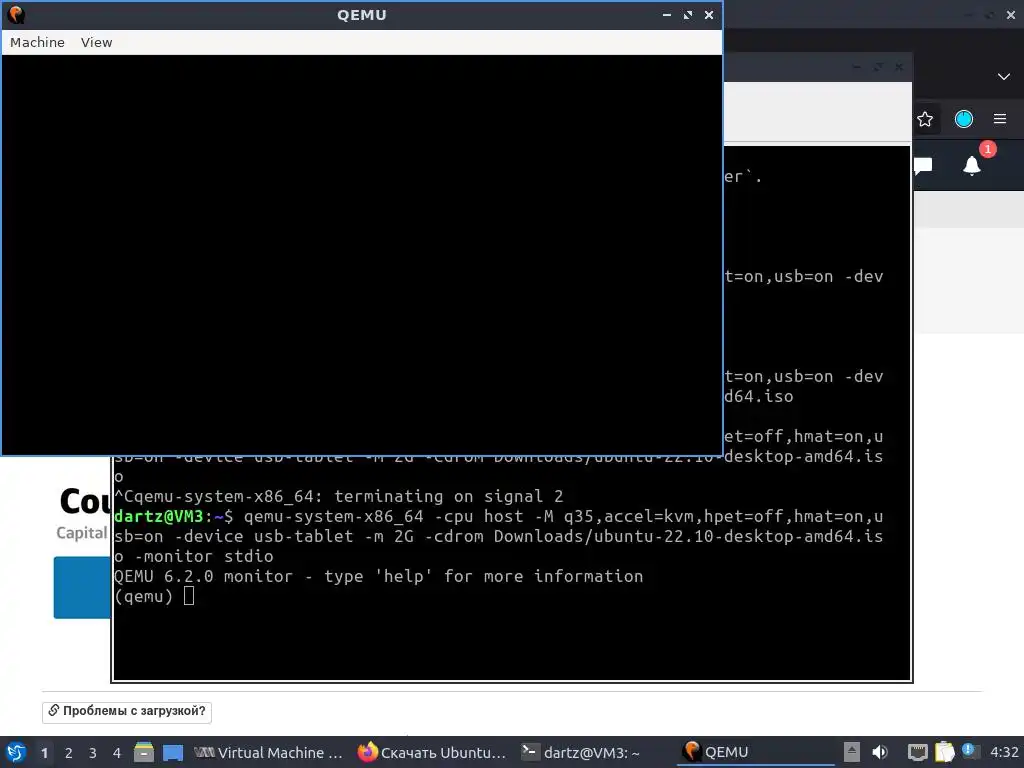Open the volume speaker tray icon
The height and width of the screenshot is (768, 1024).
(x=880, y=752)
